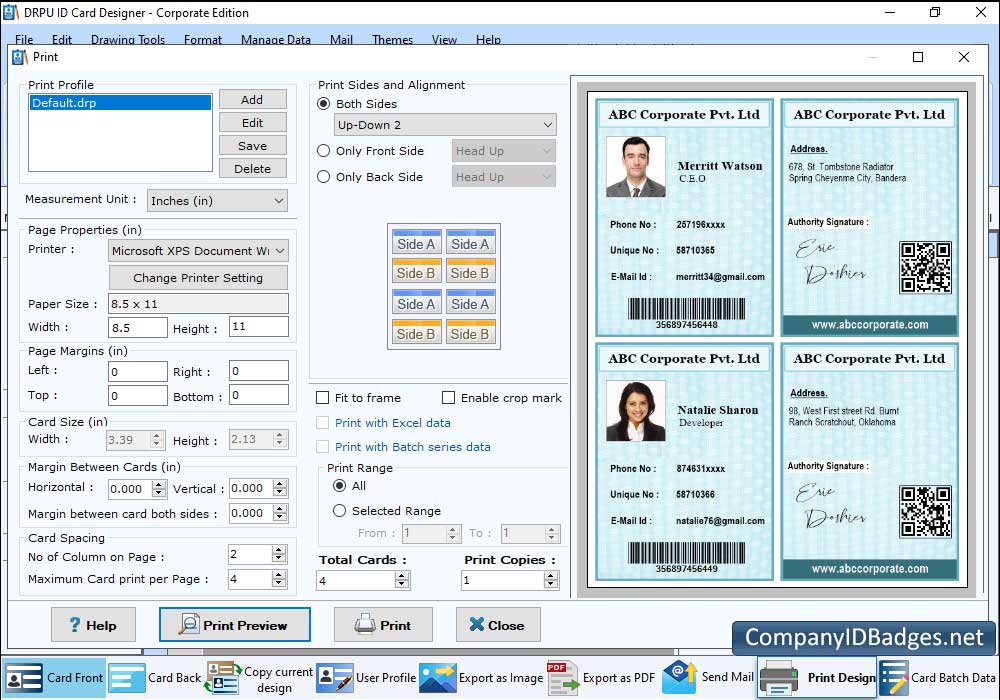Adjust Card Size Width stepper
Image resolution: width=1000 pixels, height=700 pixels.
[x=157, y=439]
